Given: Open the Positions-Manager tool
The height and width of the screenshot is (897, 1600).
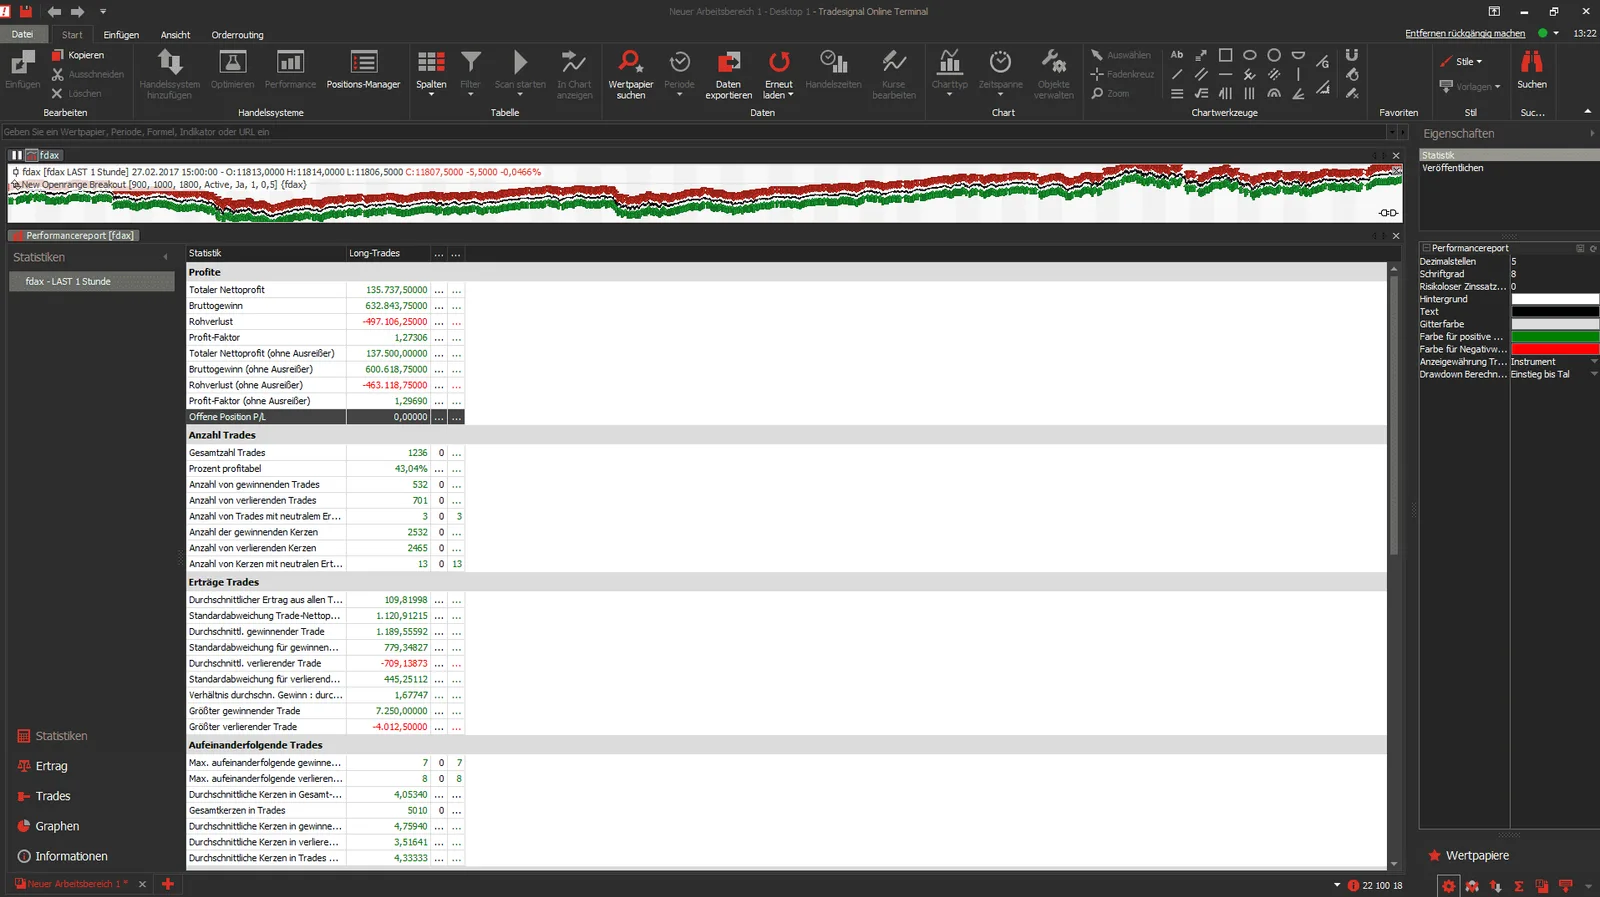Looking at the screenshot, I should pos(363,70).
